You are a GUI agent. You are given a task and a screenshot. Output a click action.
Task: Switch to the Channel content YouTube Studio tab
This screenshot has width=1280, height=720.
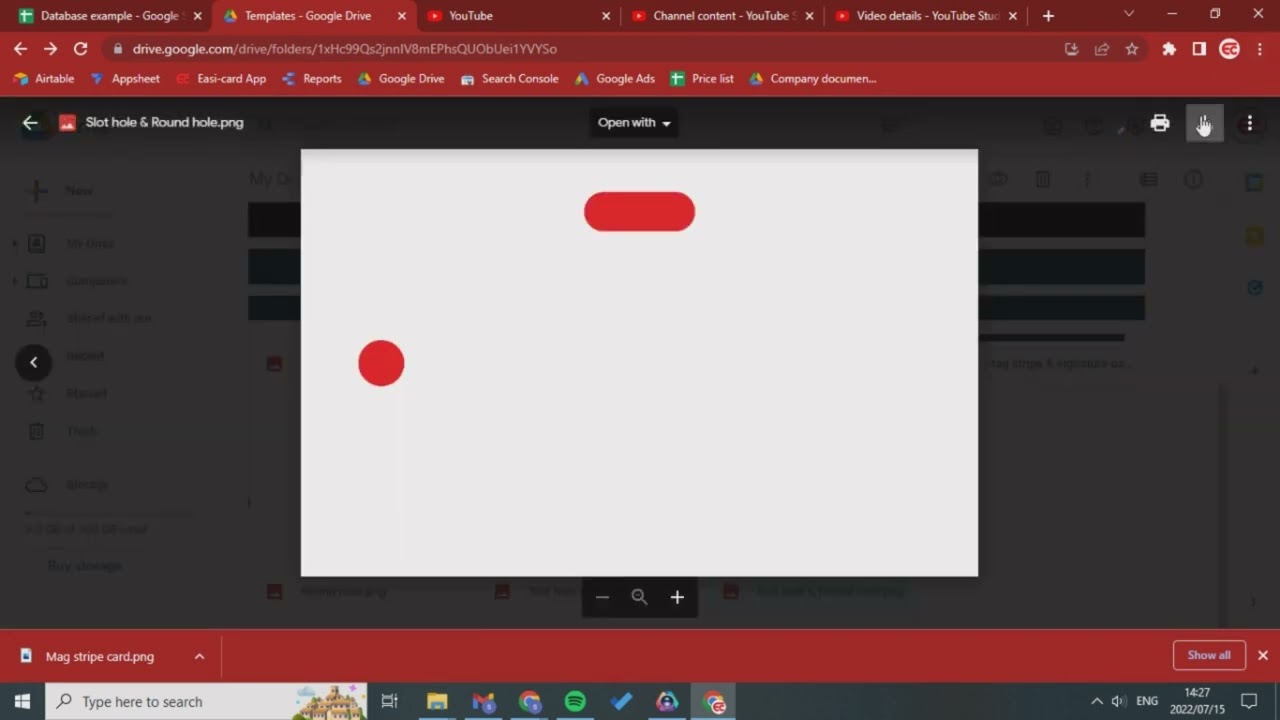click(x=724, y=16)
